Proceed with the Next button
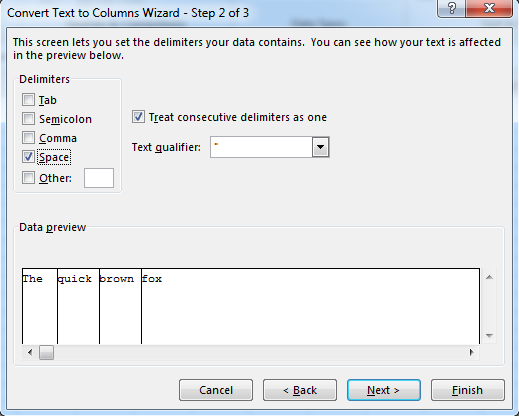The image size is (519, 416). (384, 390)
